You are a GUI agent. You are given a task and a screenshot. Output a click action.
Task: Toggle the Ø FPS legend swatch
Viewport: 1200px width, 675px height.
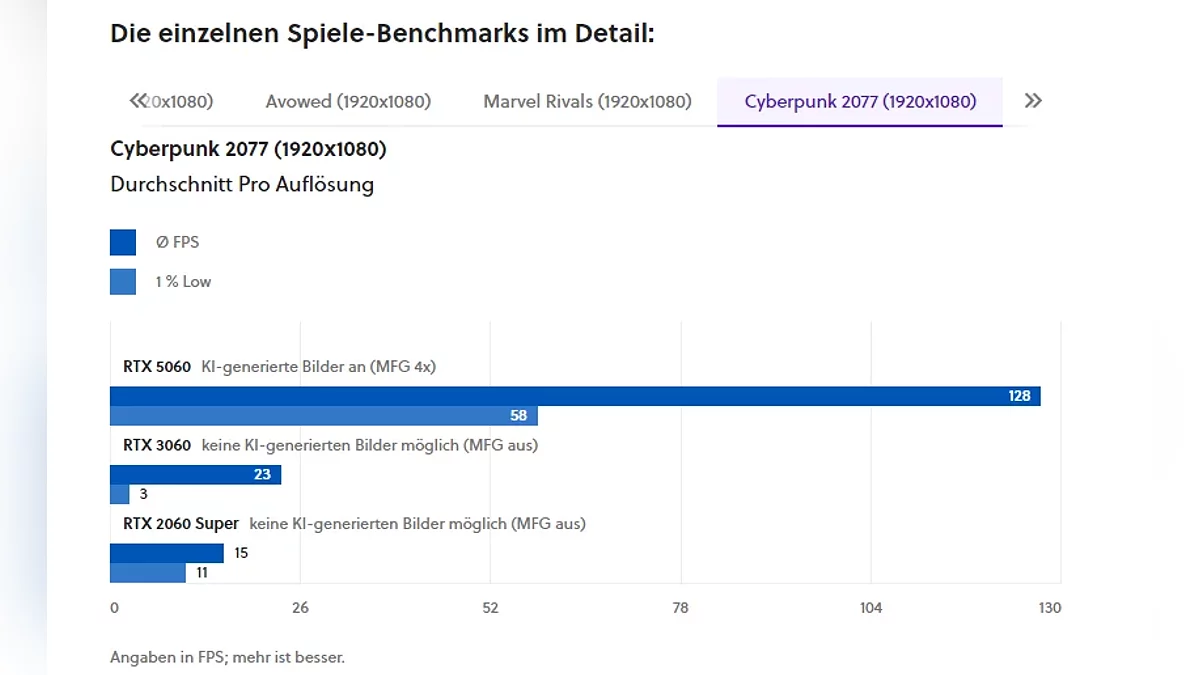(123, 242)
